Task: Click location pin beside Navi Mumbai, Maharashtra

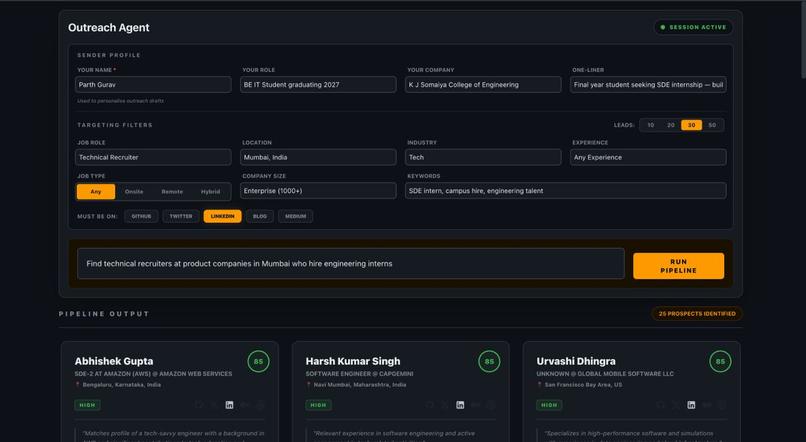Action: tap(308, 384)
